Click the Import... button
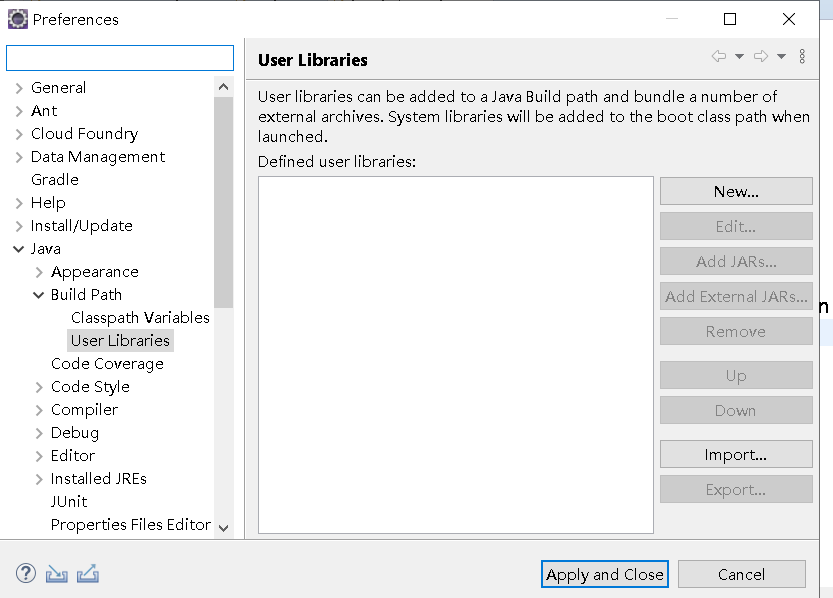Image resolution: width=833 pixels, height=598 pixels. (736, 454)
